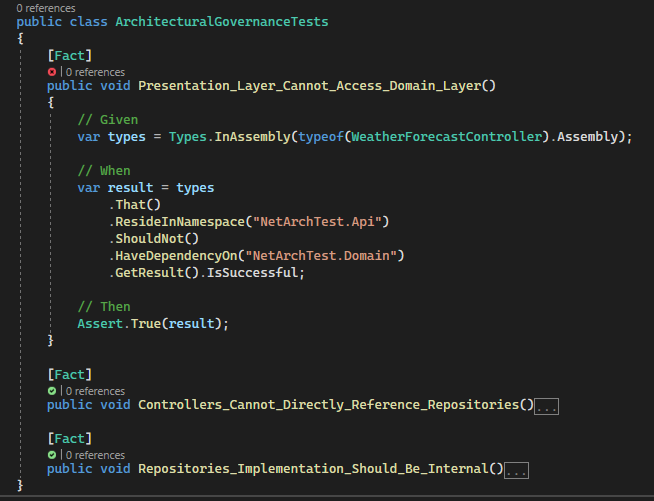This screenshot has height=501, width=654.
Task: Click the first [Fact] attribute
Action: coord(70,55)
